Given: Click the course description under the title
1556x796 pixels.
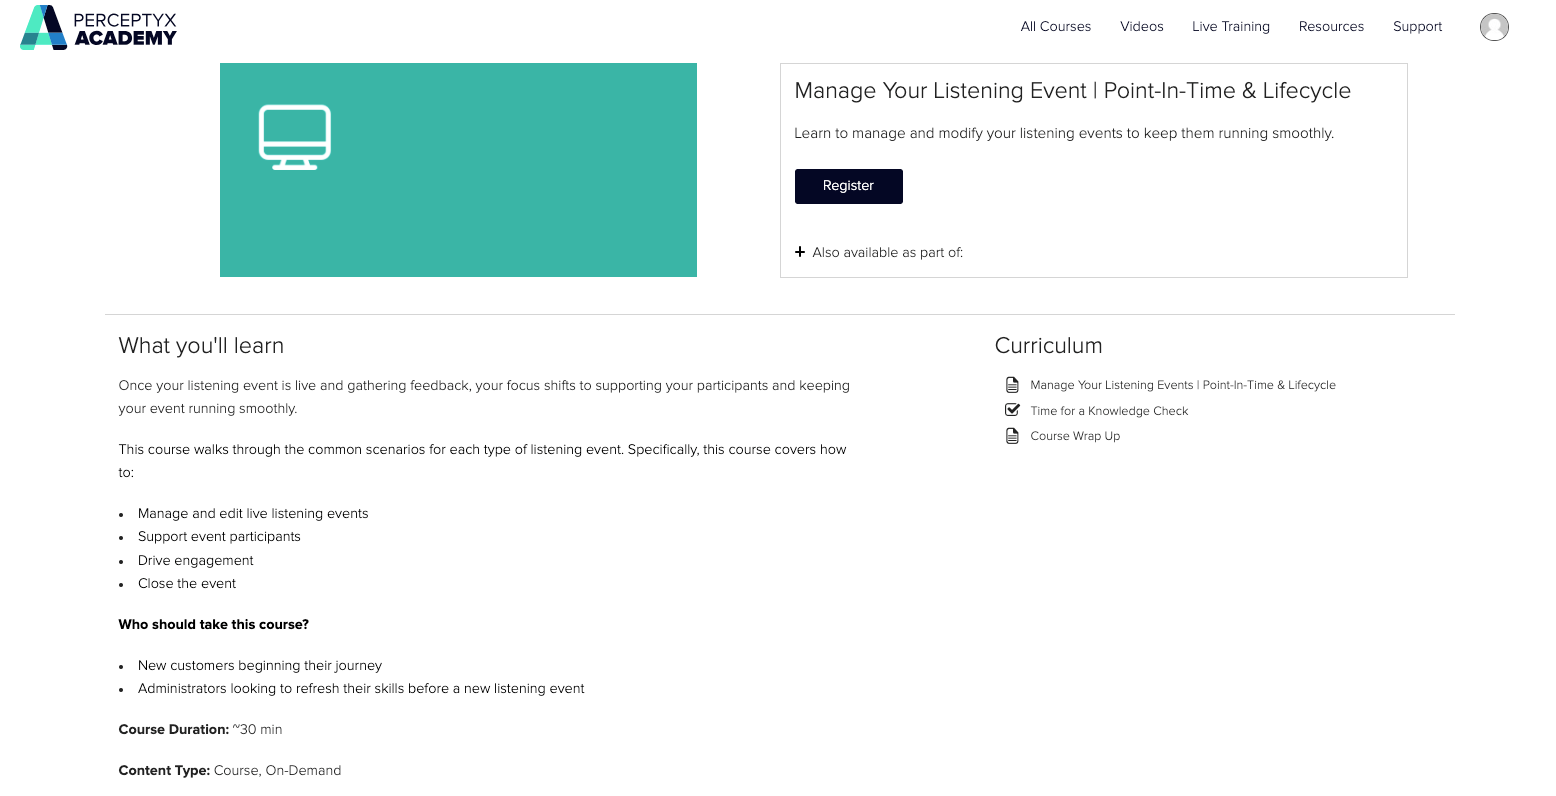Looking at the screenshot, I should [x=1064, y=134].
